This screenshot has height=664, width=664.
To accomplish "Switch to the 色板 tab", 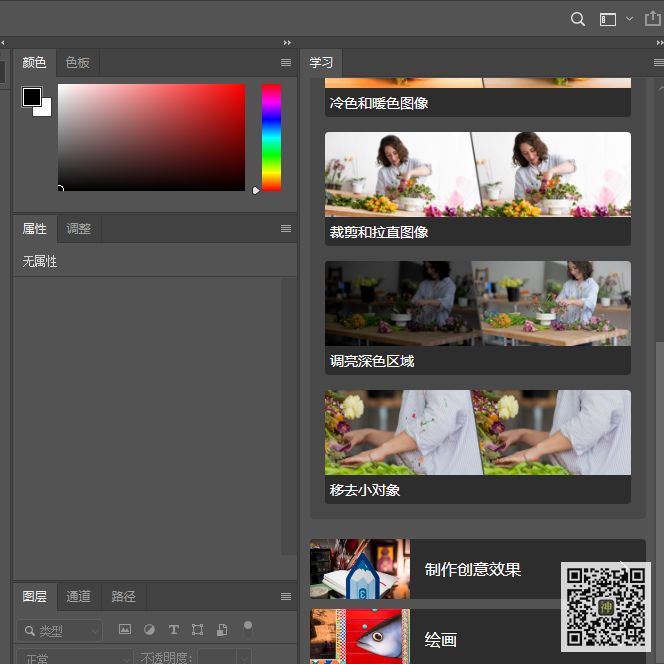I will click(x=77, y=63).
